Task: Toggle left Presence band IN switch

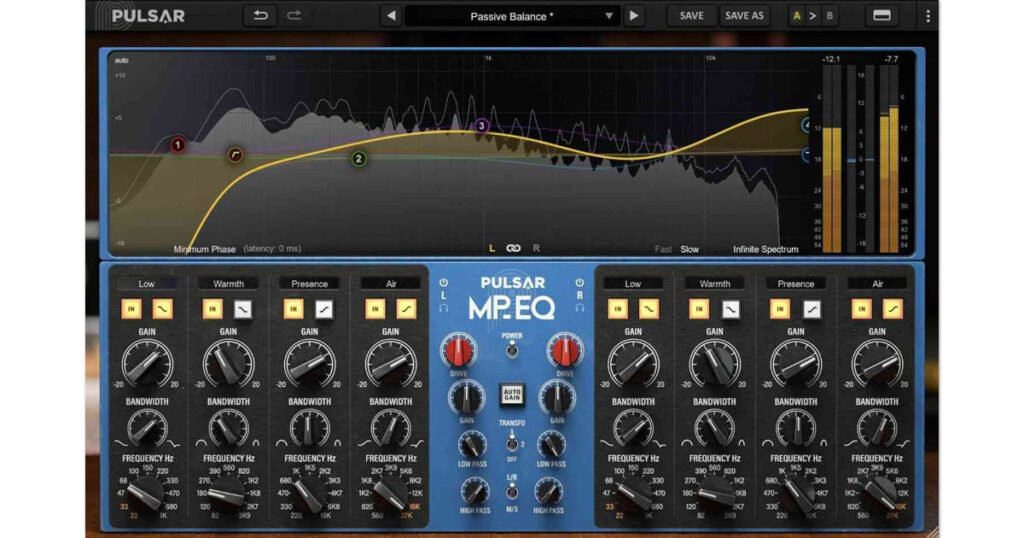Action: pos(293,309)
